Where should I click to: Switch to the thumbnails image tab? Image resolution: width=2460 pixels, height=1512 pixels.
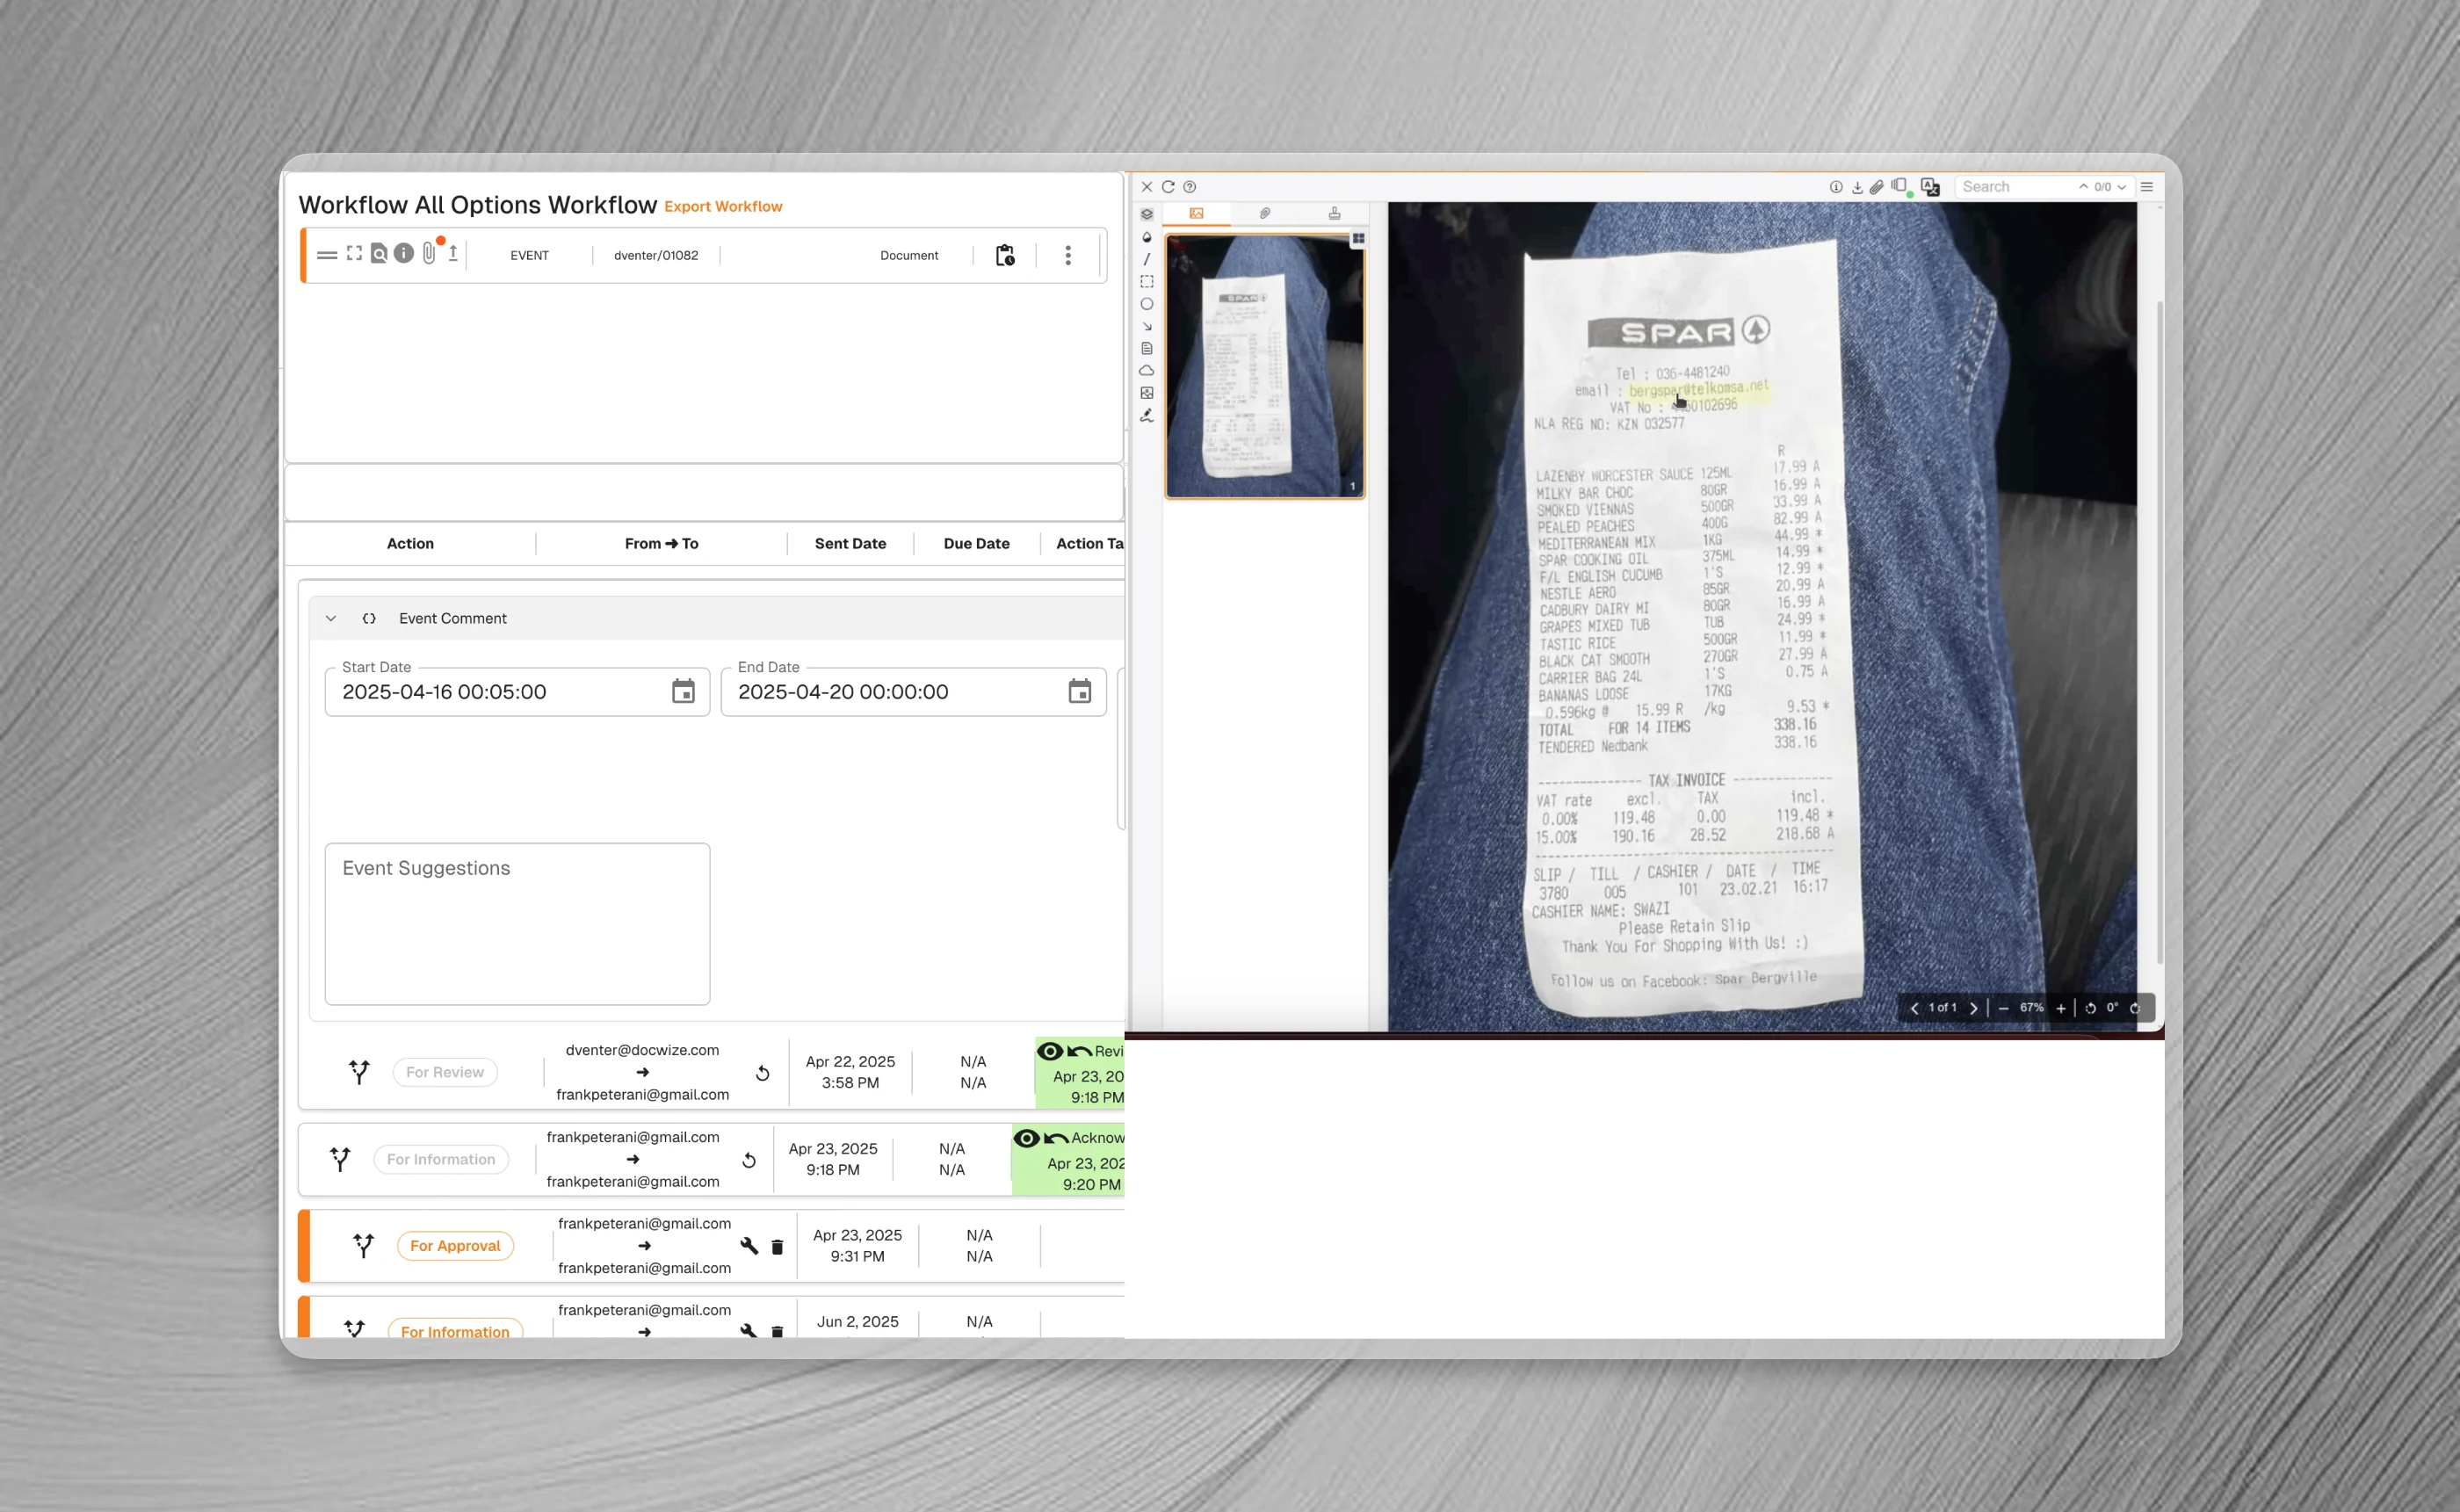coord(1197,213)
